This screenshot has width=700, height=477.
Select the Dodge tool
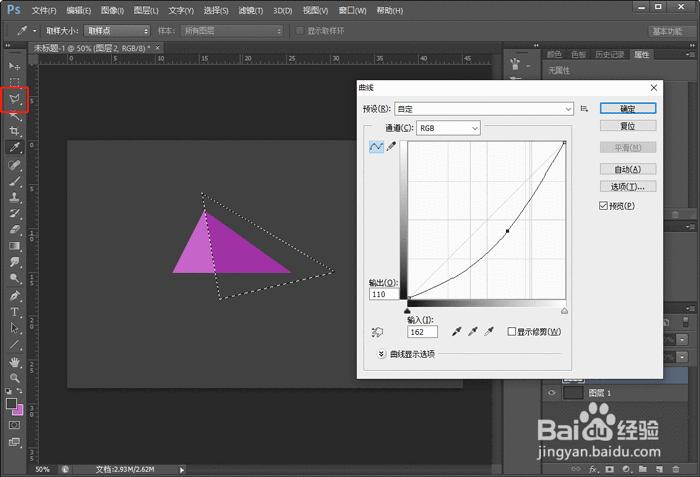[15, 278]
